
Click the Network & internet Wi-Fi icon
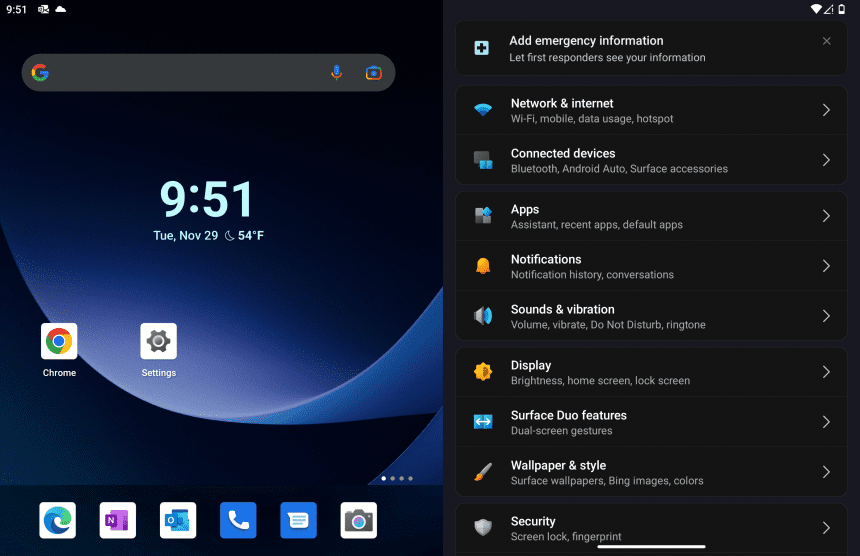pos(483,110)
